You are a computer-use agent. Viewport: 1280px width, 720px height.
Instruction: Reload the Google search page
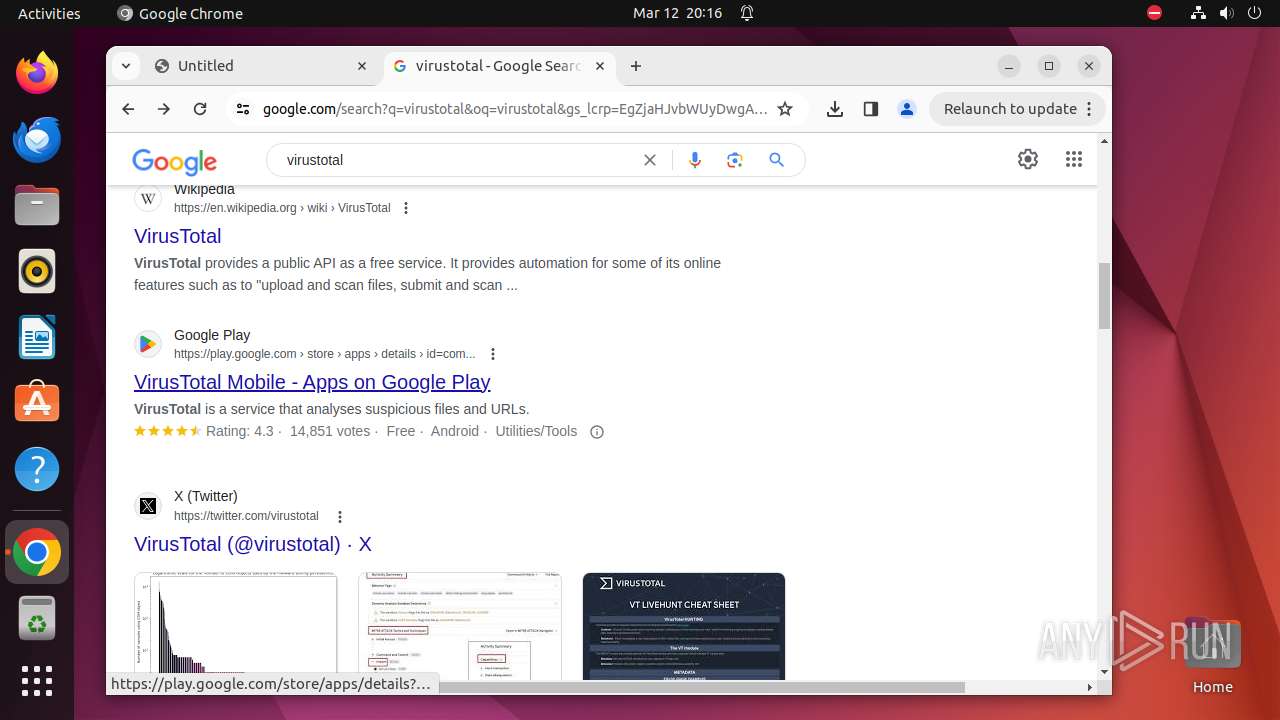[x=200, y=109]
